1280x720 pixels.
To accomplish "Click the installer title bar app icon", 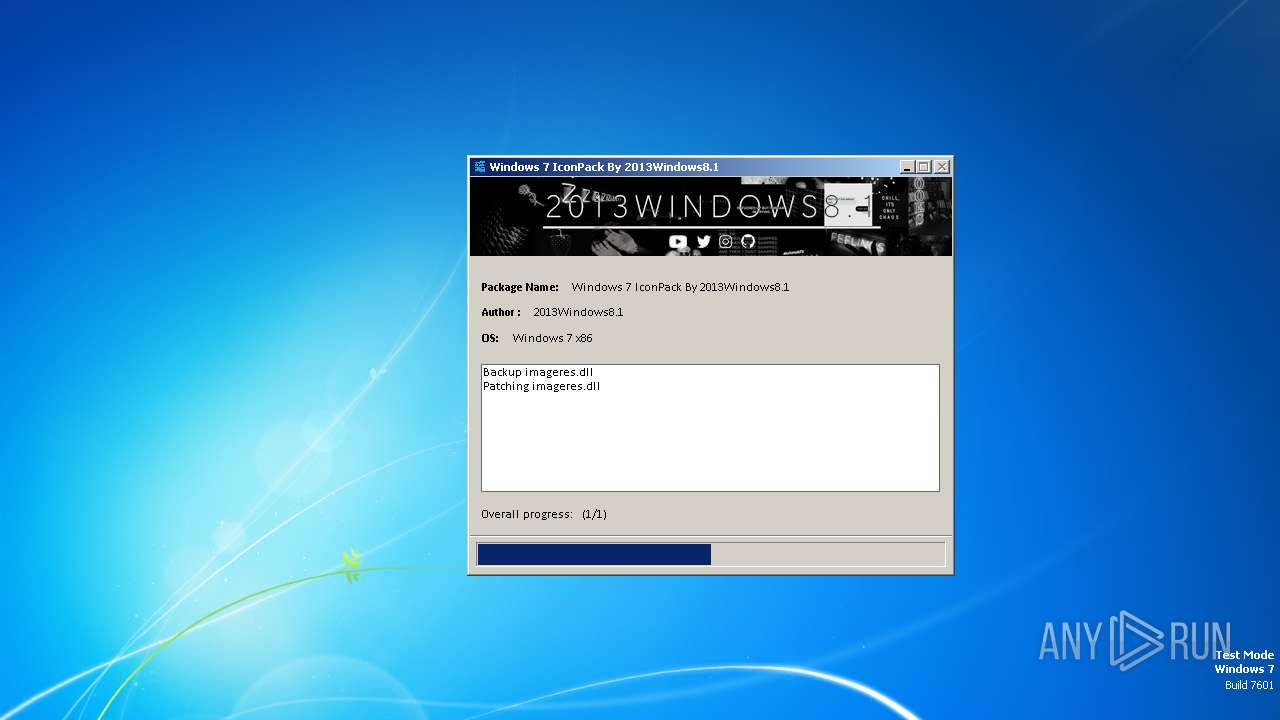I will (x=480, y=167).
